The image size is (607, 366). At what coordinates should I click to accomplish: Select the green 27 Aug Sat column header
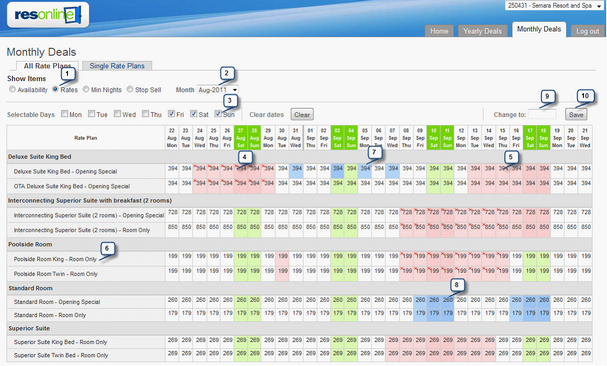[241, 138]
